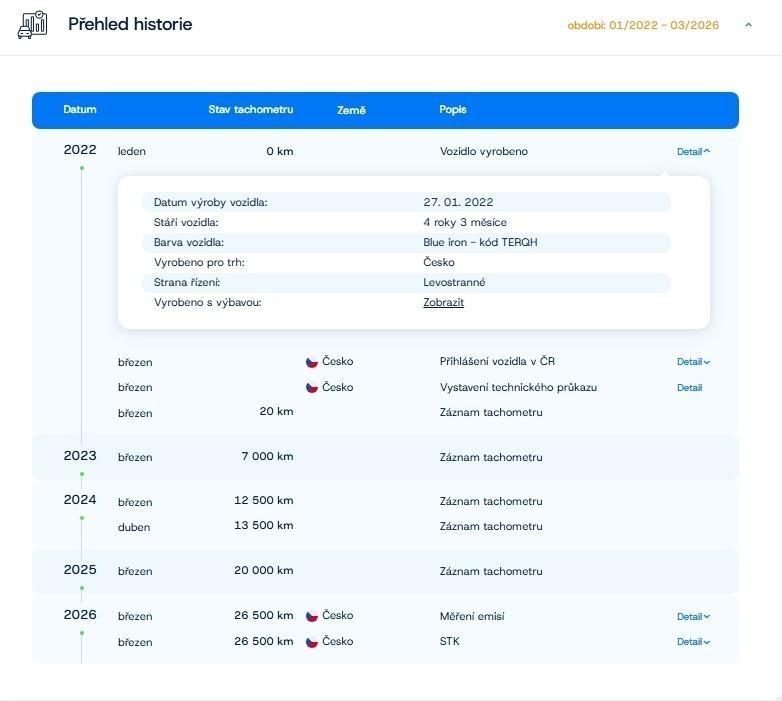Click the Popis column header
Screen dimensions: 782x701
453,109
